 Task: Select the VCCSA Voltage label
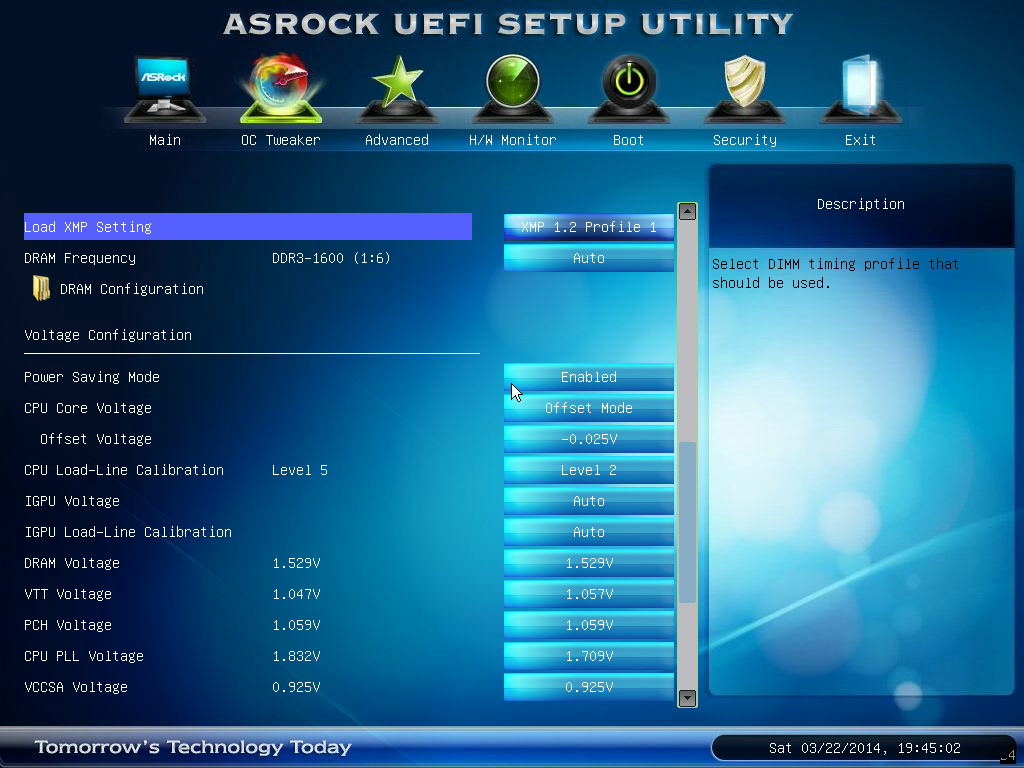click(76, 687)
